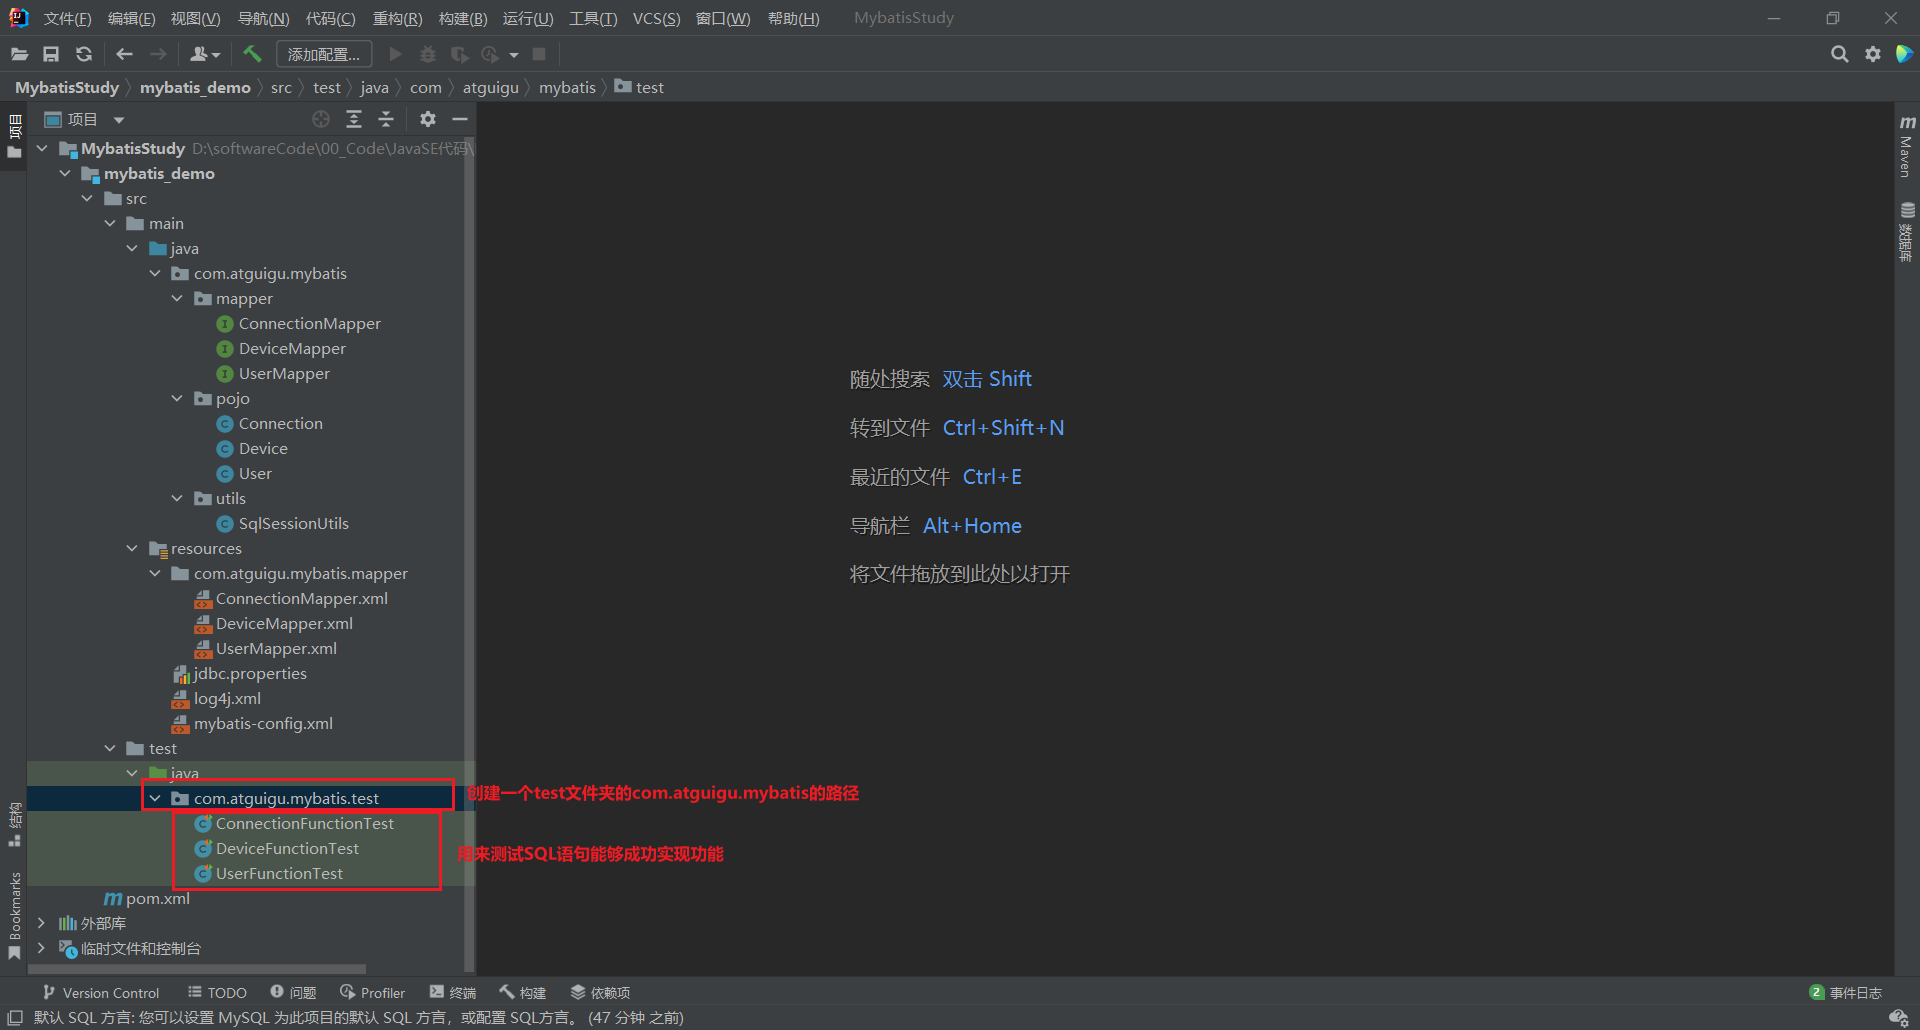Open the 导航(N) menu
Screen dimensions: 1920x1030
(x=263, y=19)
